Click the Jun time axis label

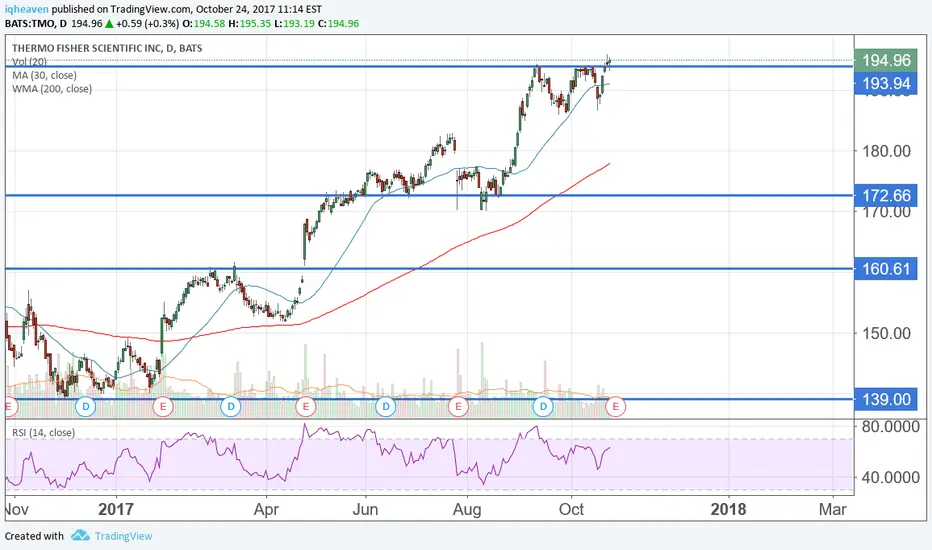365,510
